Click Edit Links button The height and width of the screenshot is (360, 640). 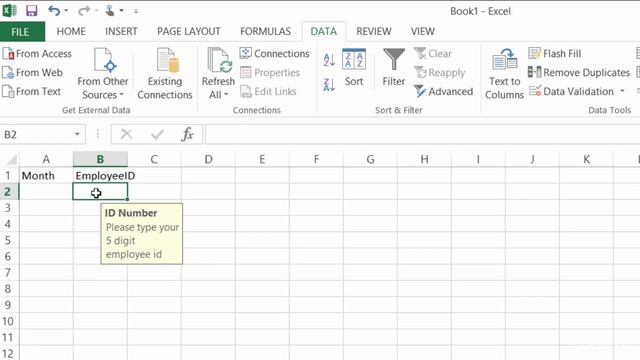coord(268,91)
